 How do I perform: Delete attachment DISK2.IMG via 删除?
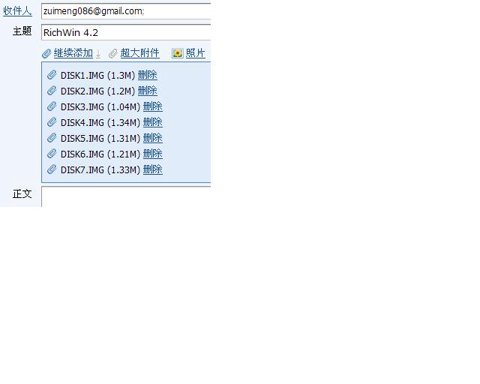tap(147, 91)
